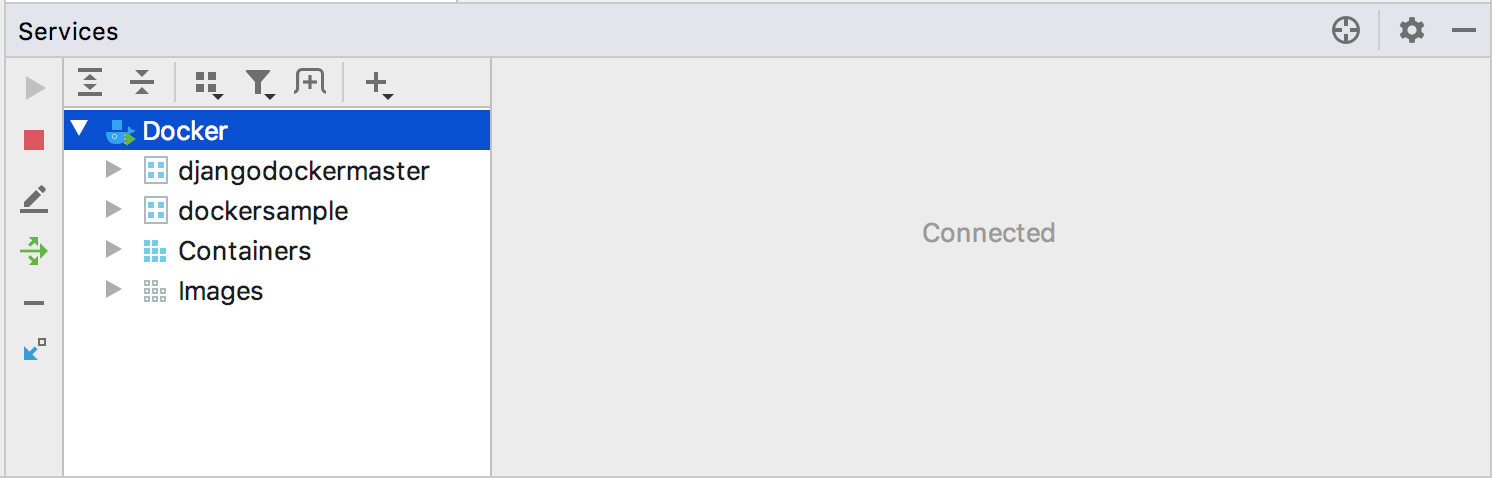Viewport: 1492px width, 478px height.
Task: Click the Open in New Tab icon
Action: 310,83
